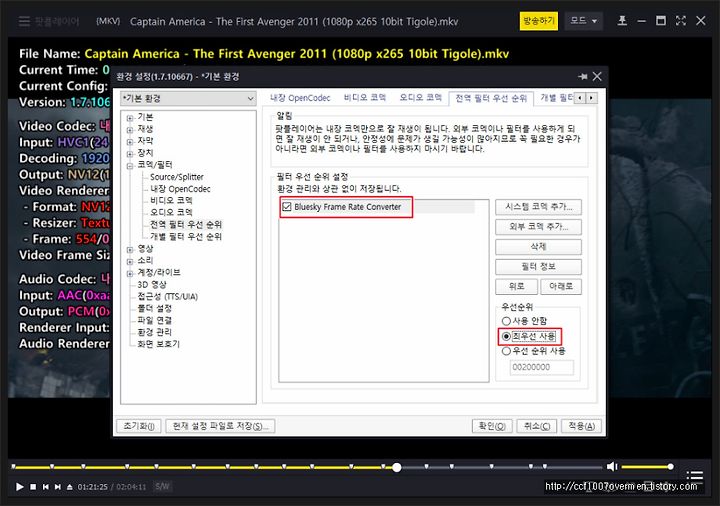Viewport: 720px width, 506px height.
Task: Click the 초기화 reset button
Action: pyautogui.click(x=139, y=426)
